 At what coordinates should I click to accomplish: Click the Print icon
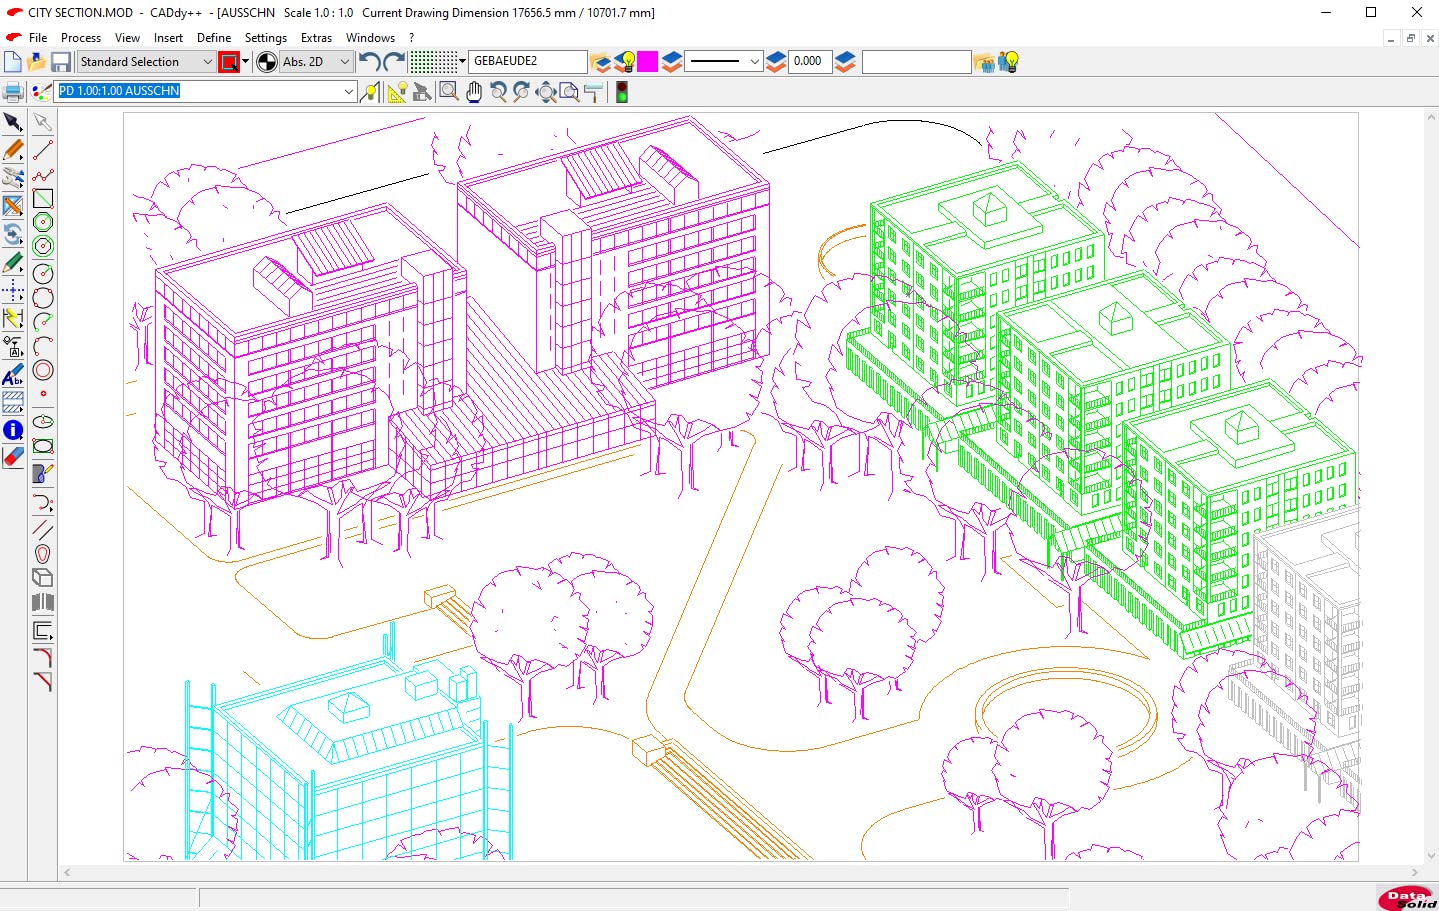tap(13, 92)
